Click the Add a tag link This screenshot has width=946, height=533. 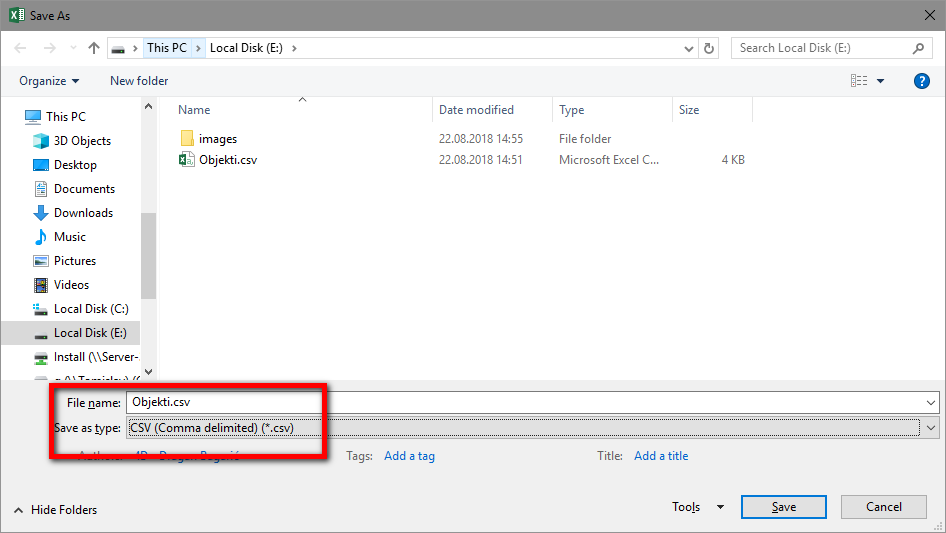click(409, 456)
